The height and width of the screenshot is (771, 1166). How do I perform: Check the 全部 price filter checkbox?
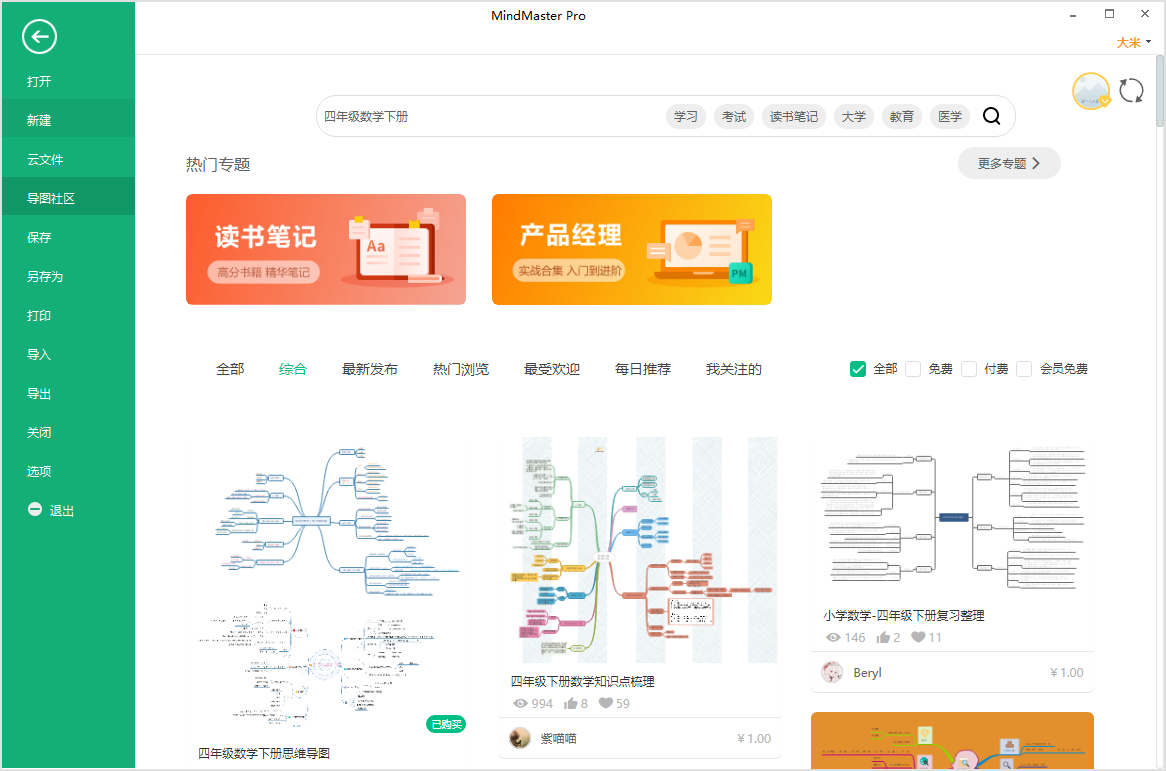click(857, 369)
